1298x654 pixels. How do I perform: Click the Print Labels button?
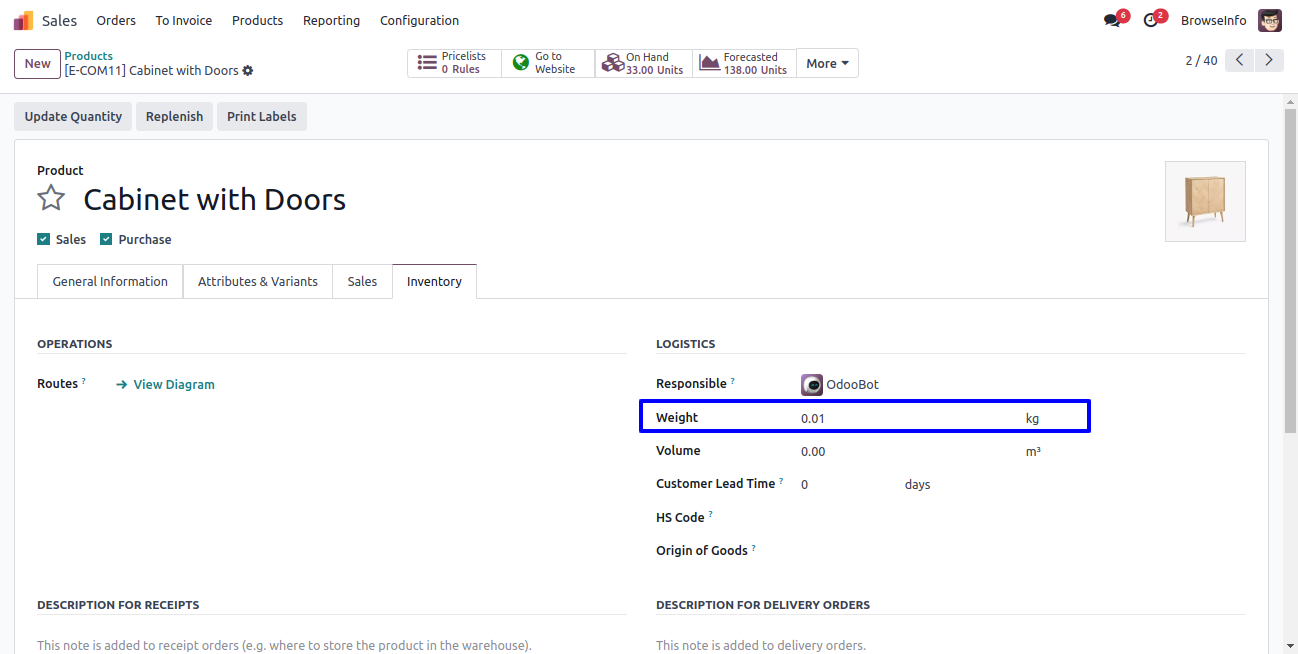click(262, 116)
